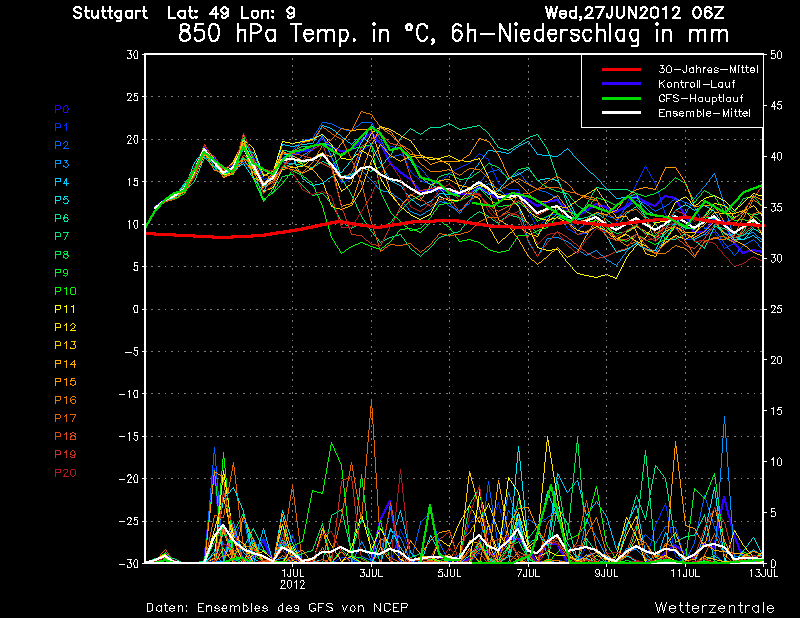Click the P2 ensemble member label

62,145
